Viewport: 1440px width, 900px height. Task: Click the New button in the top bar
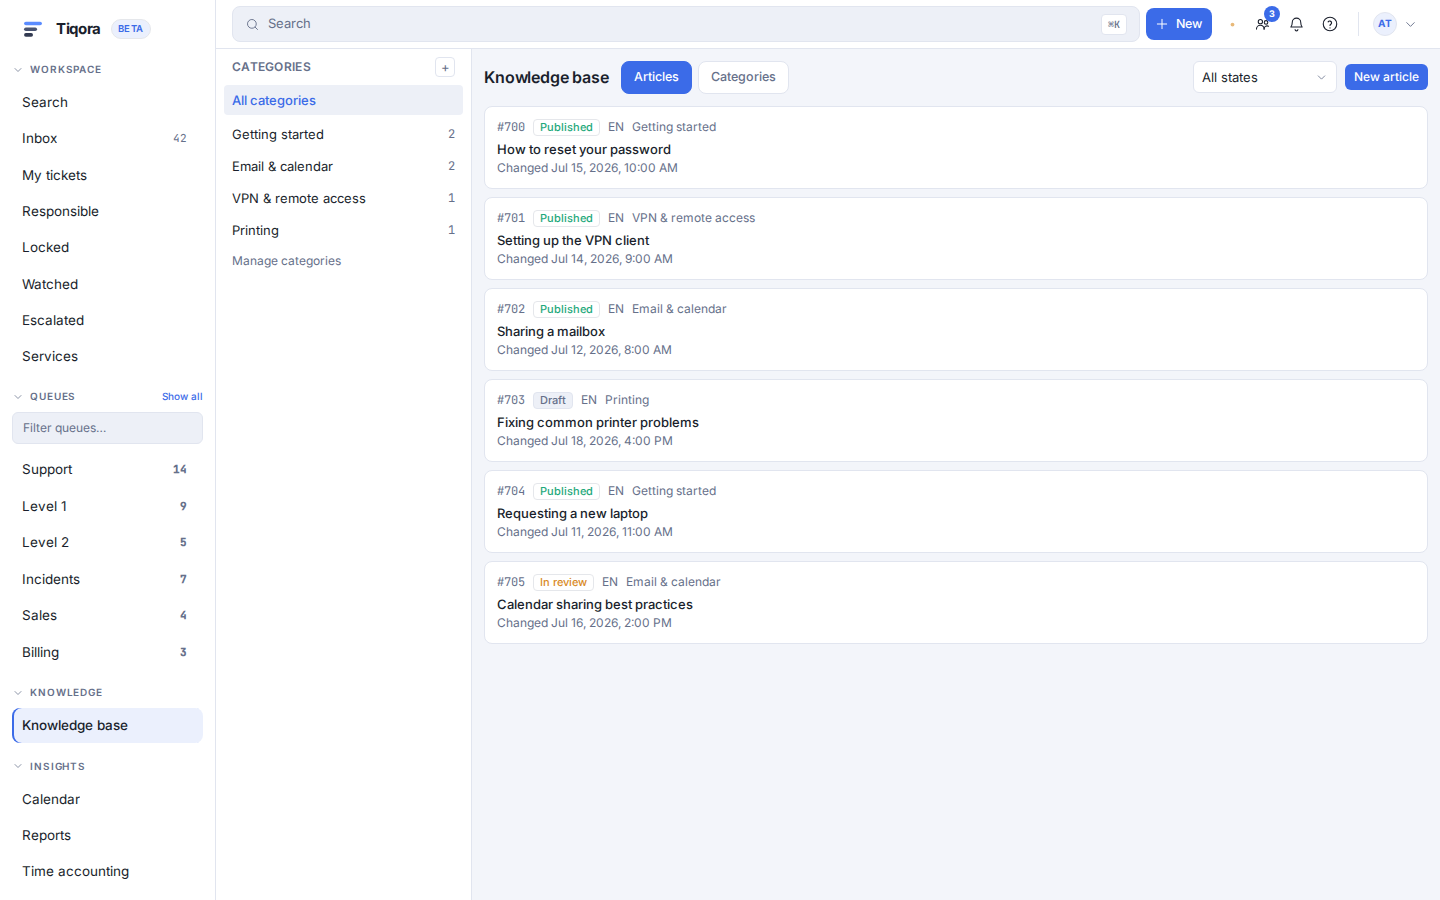[1178, 24]
